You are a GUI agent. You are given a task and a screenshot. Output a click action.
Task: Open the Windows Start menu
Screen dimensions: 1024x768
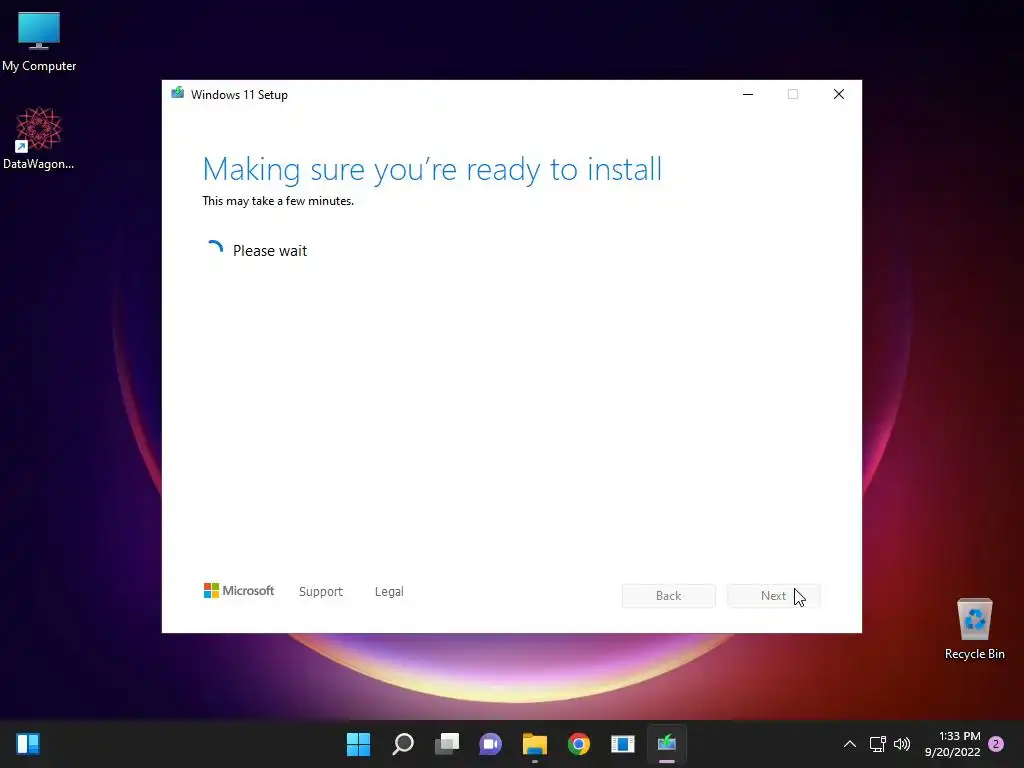click(x=359, y=744)
